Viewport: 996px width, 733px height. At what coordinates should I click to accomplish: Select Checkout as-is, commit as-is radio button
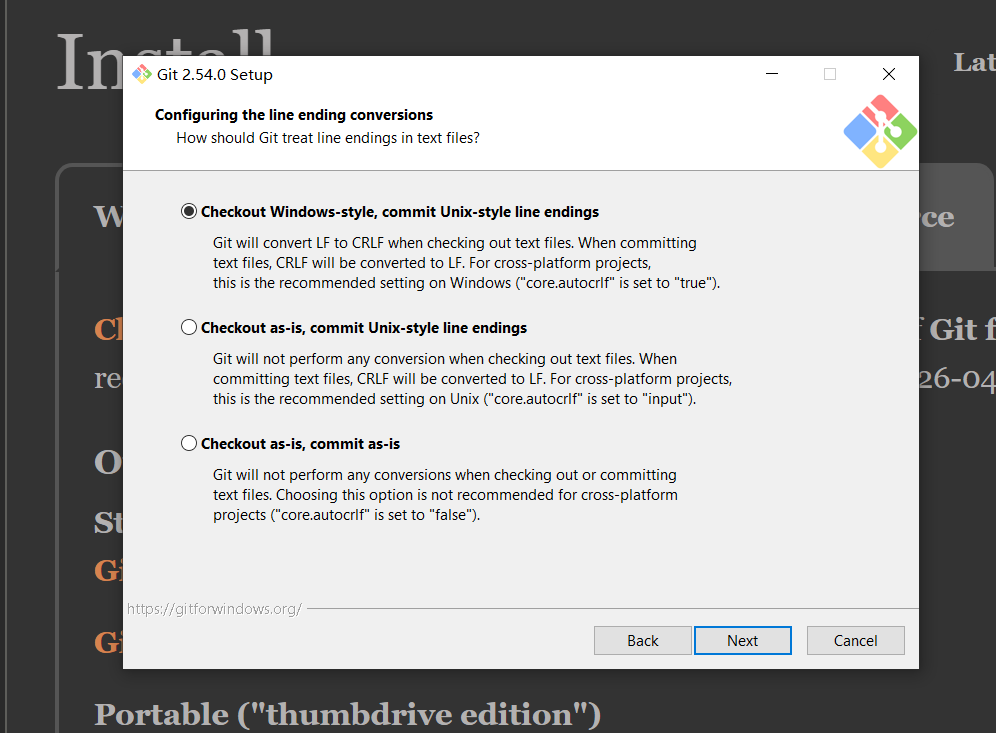[x=189, y=443]
